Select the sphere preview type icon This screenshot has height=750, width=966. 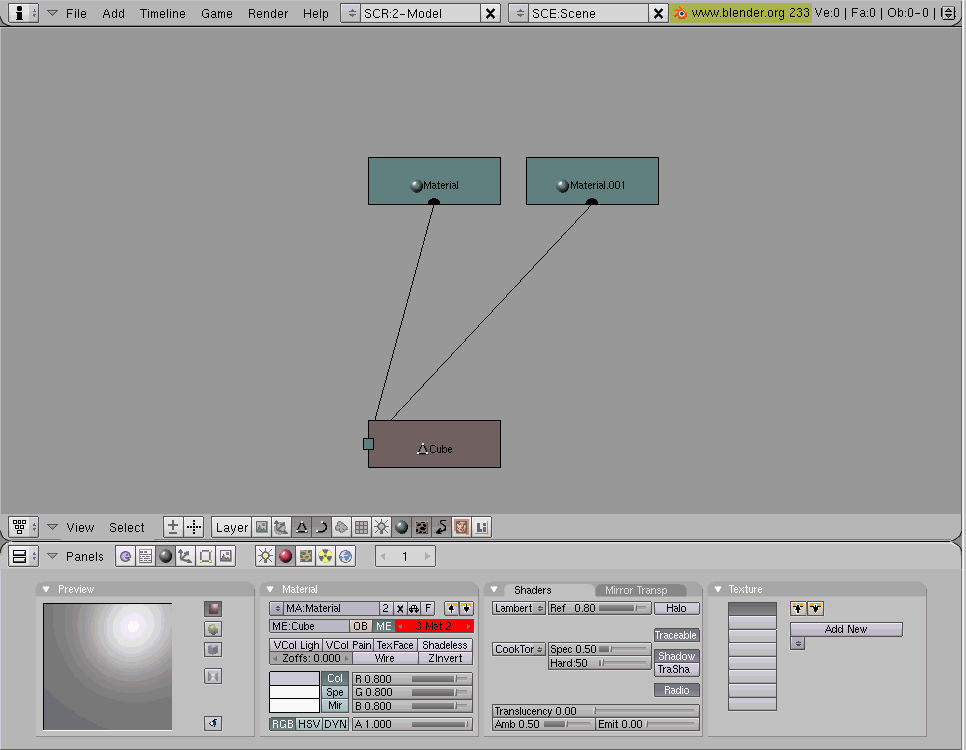tap(213, 629)
